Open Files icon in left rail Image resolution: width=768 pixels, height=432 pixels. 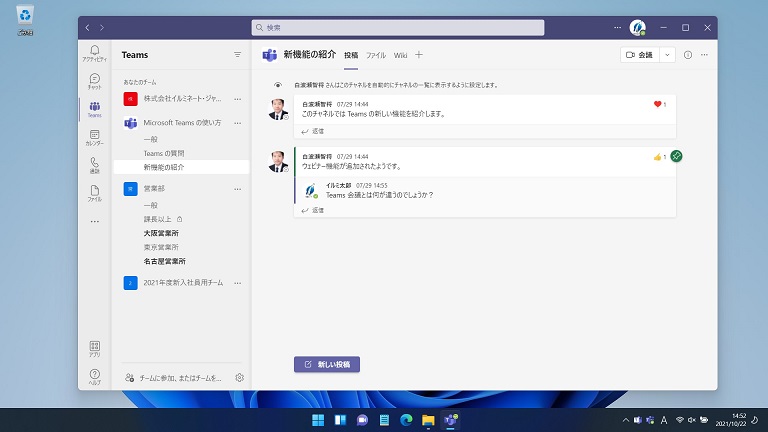(x=95, y=193)
